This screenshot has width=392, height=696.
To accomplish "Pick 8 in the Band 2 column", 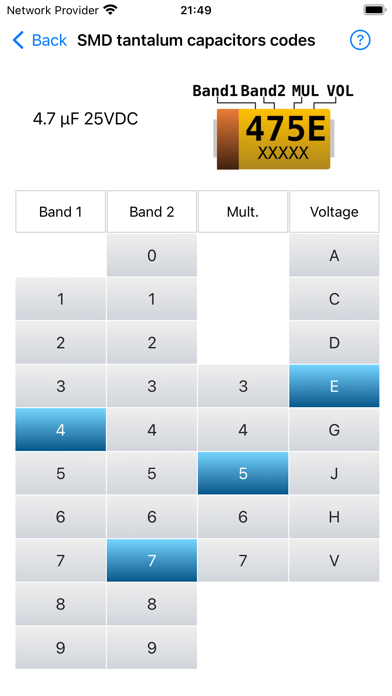I will coord(152,604).
